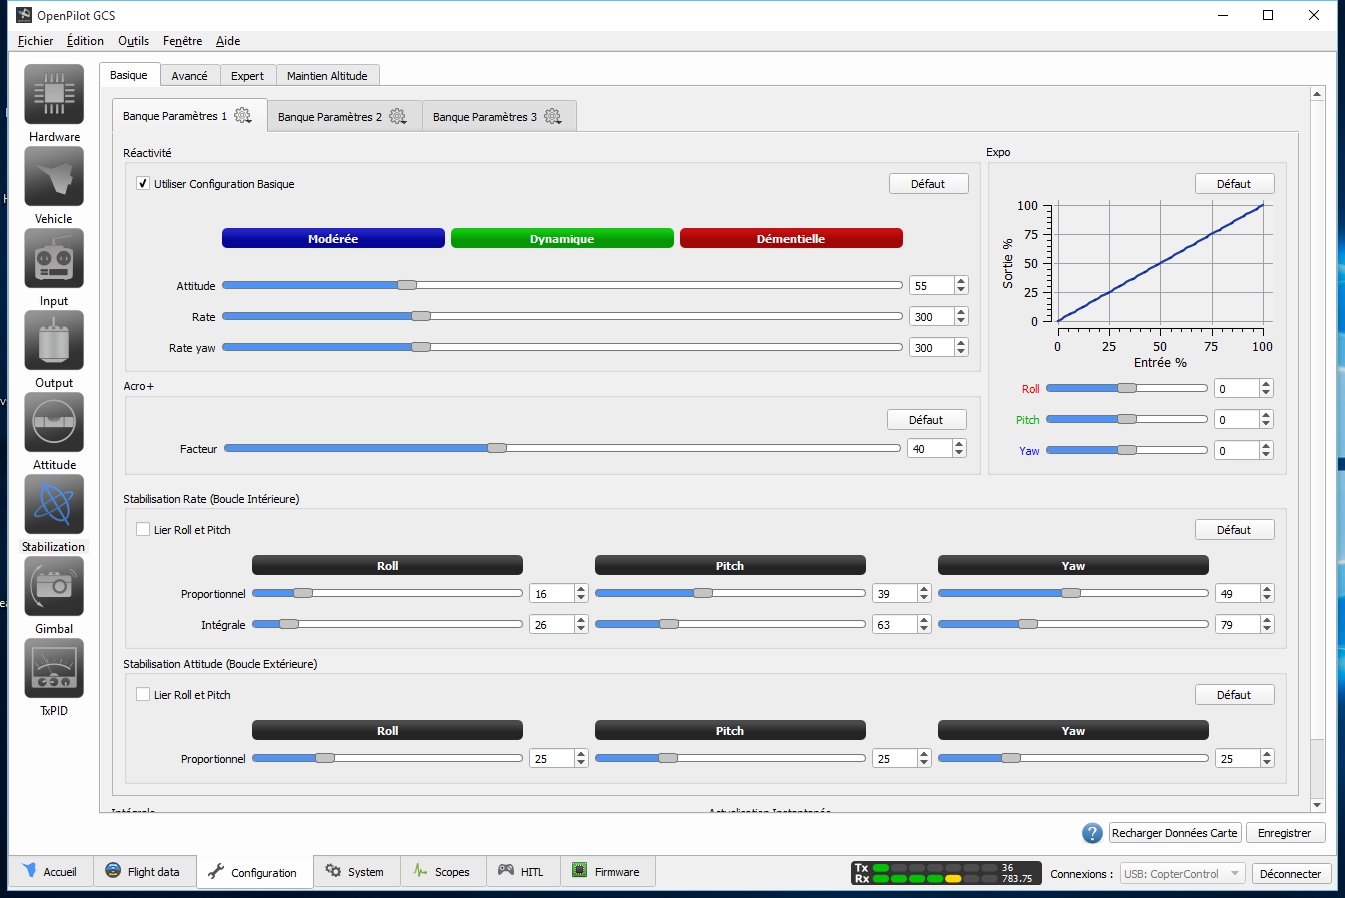
Task: Increase the Rate reactivity value spinner
Action: [961, 313]
